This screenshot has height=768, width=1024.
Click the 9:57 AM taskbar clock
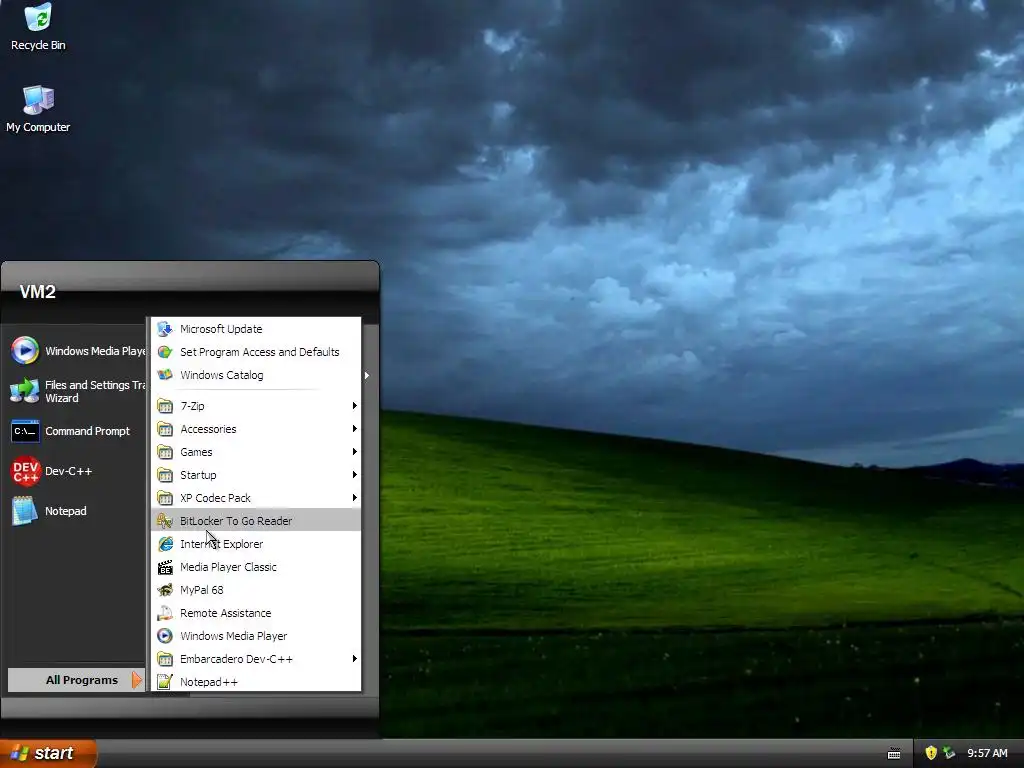click(987, 753)
